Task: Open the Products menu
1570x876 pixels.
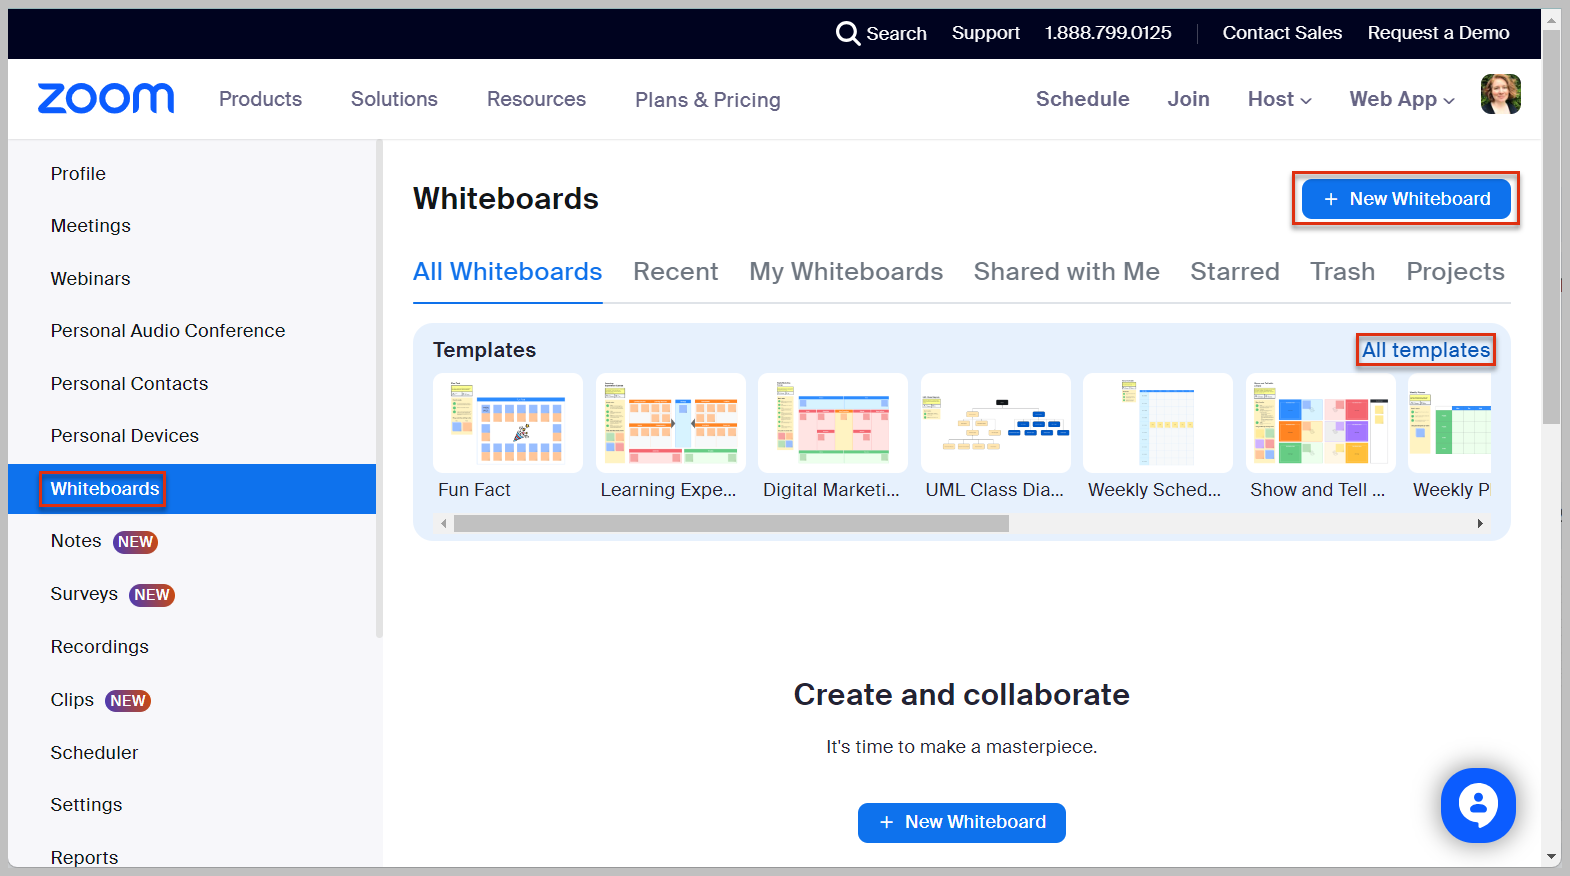Action: pyautogui.click(x=260, y=99)
